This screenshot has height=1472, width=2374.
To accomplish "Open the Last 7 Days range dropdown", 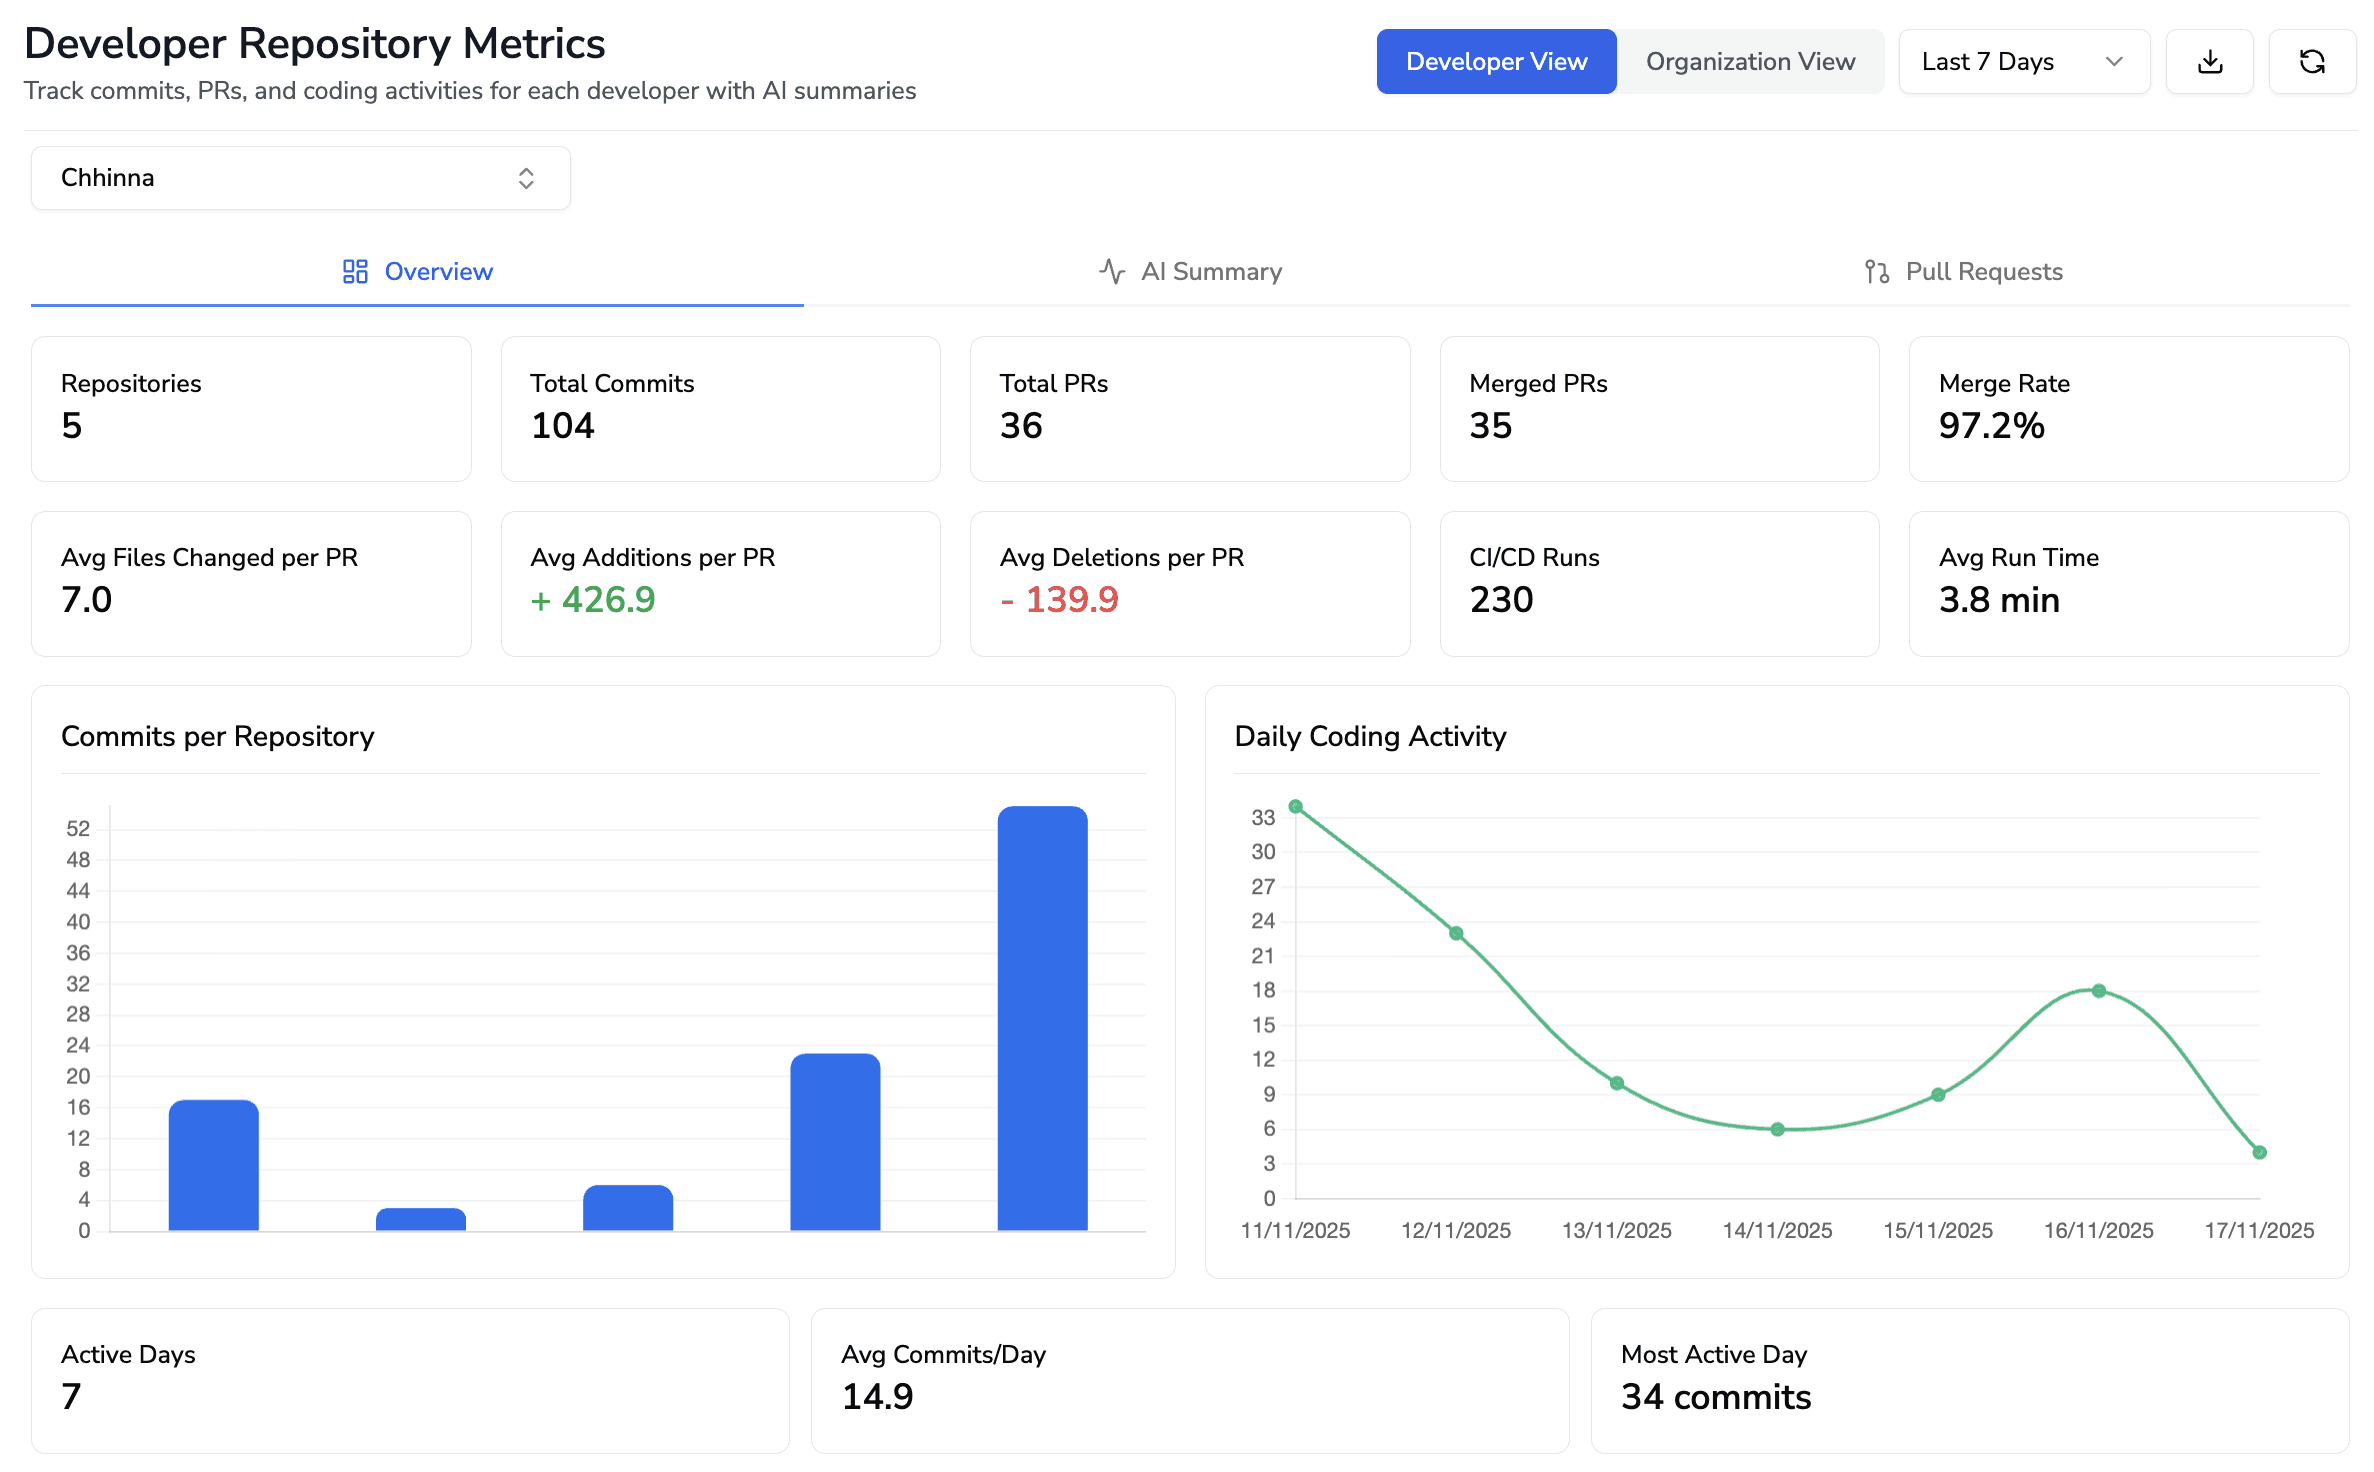I will coord(2024,62).
